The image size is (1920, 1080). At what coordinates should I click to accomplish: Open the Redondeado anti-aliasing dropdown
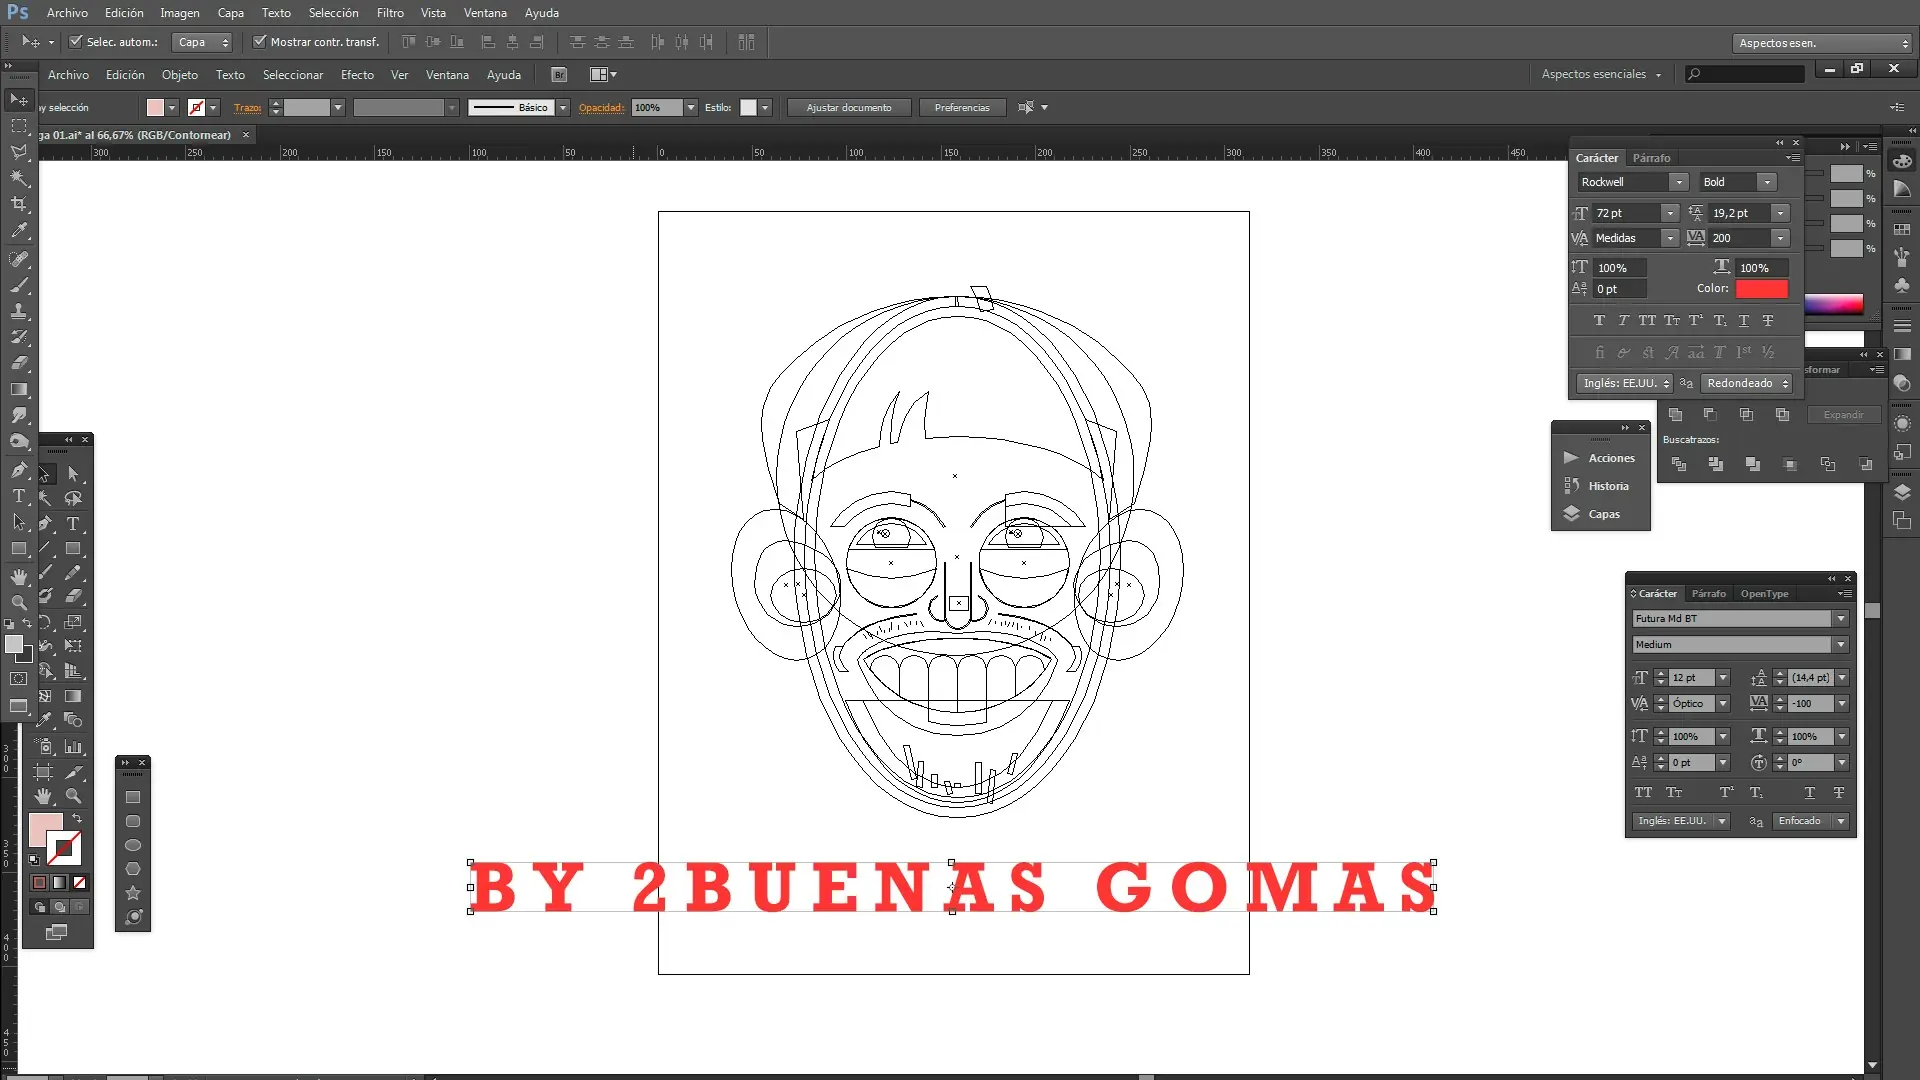click(x=1747, y=383)
